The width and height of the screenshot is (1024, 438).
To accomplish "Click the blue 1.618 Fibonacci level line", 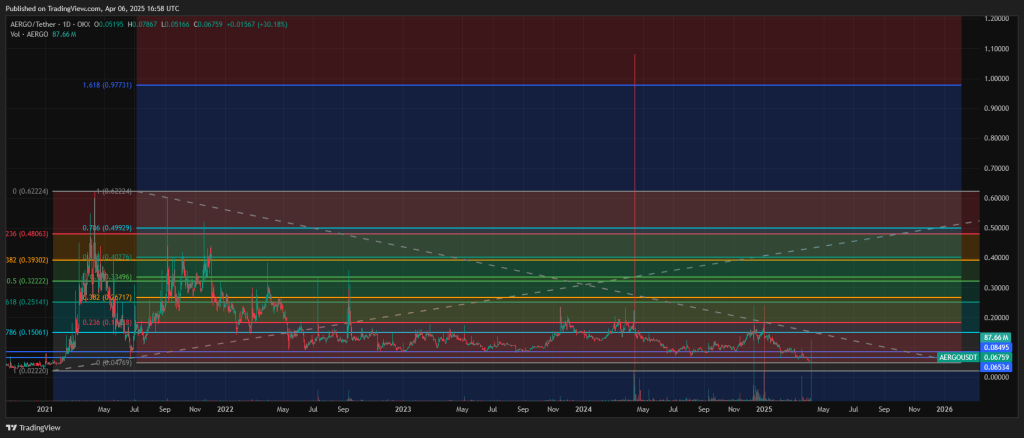I will 549,85.
